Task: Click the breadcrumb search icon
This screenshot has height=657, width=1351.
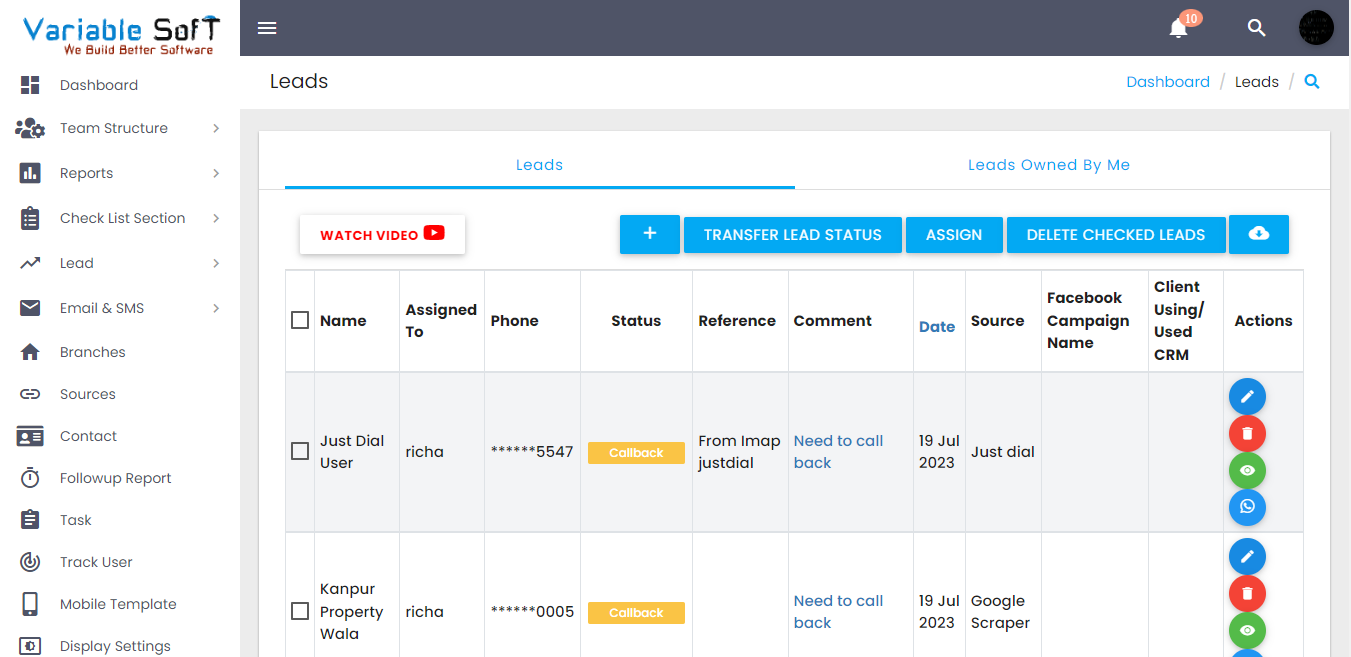Action: pos(1312,82)
